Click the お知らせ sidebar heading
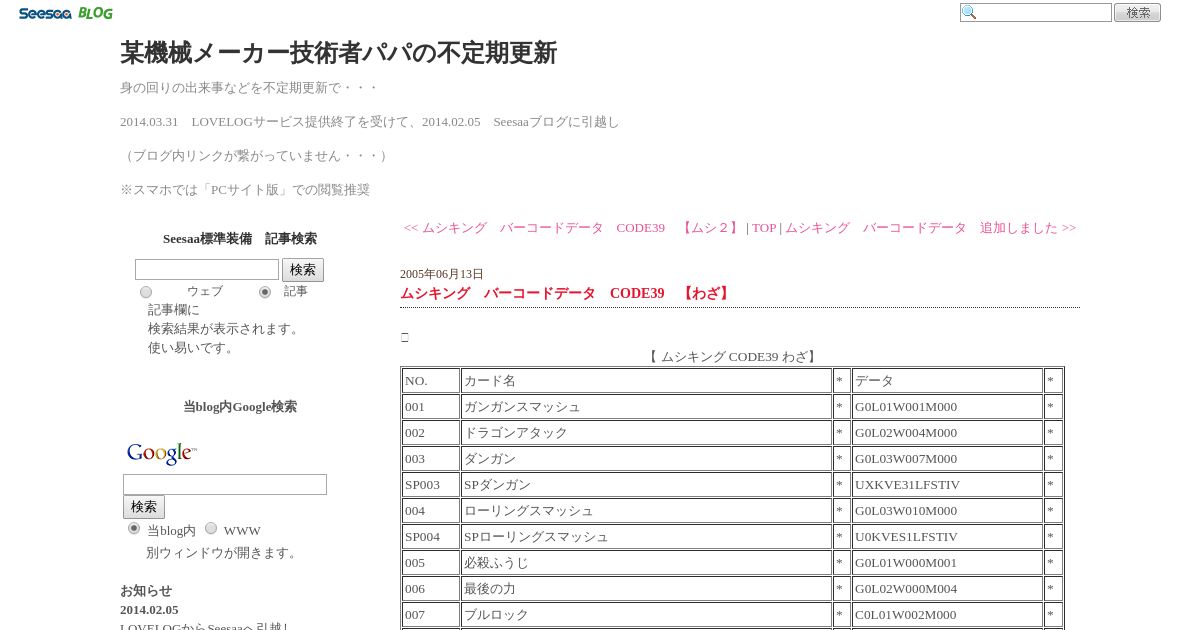Screen dimensions: 1200x630 [x=146, y=591]
